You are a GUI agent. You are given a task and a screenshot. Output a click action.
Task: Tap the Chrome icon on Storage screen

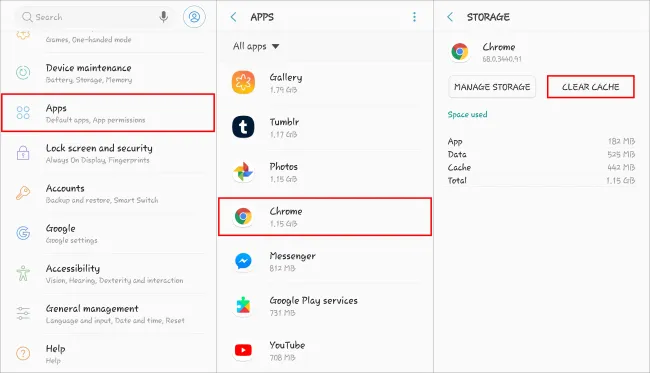pos(460,52)
